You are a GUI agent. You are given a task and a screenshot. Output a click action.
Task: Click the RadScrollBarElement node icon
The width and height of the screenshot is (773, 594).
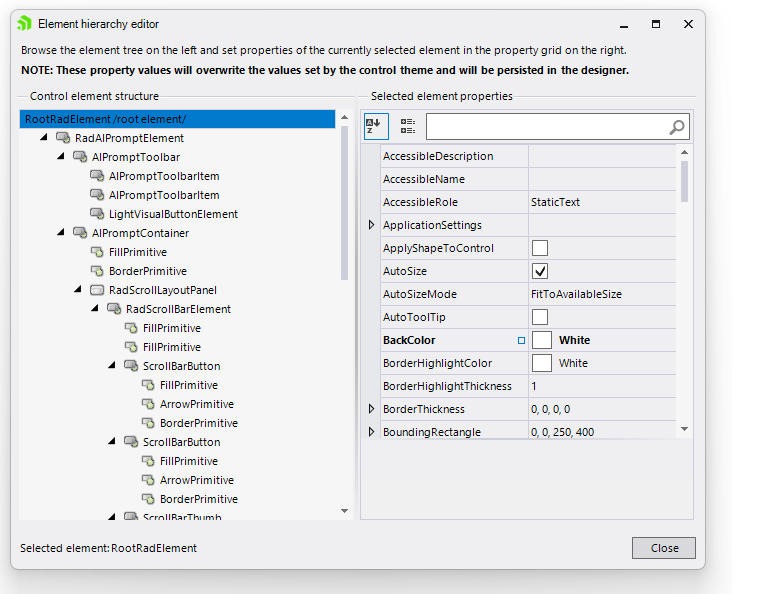coord(114,309)
